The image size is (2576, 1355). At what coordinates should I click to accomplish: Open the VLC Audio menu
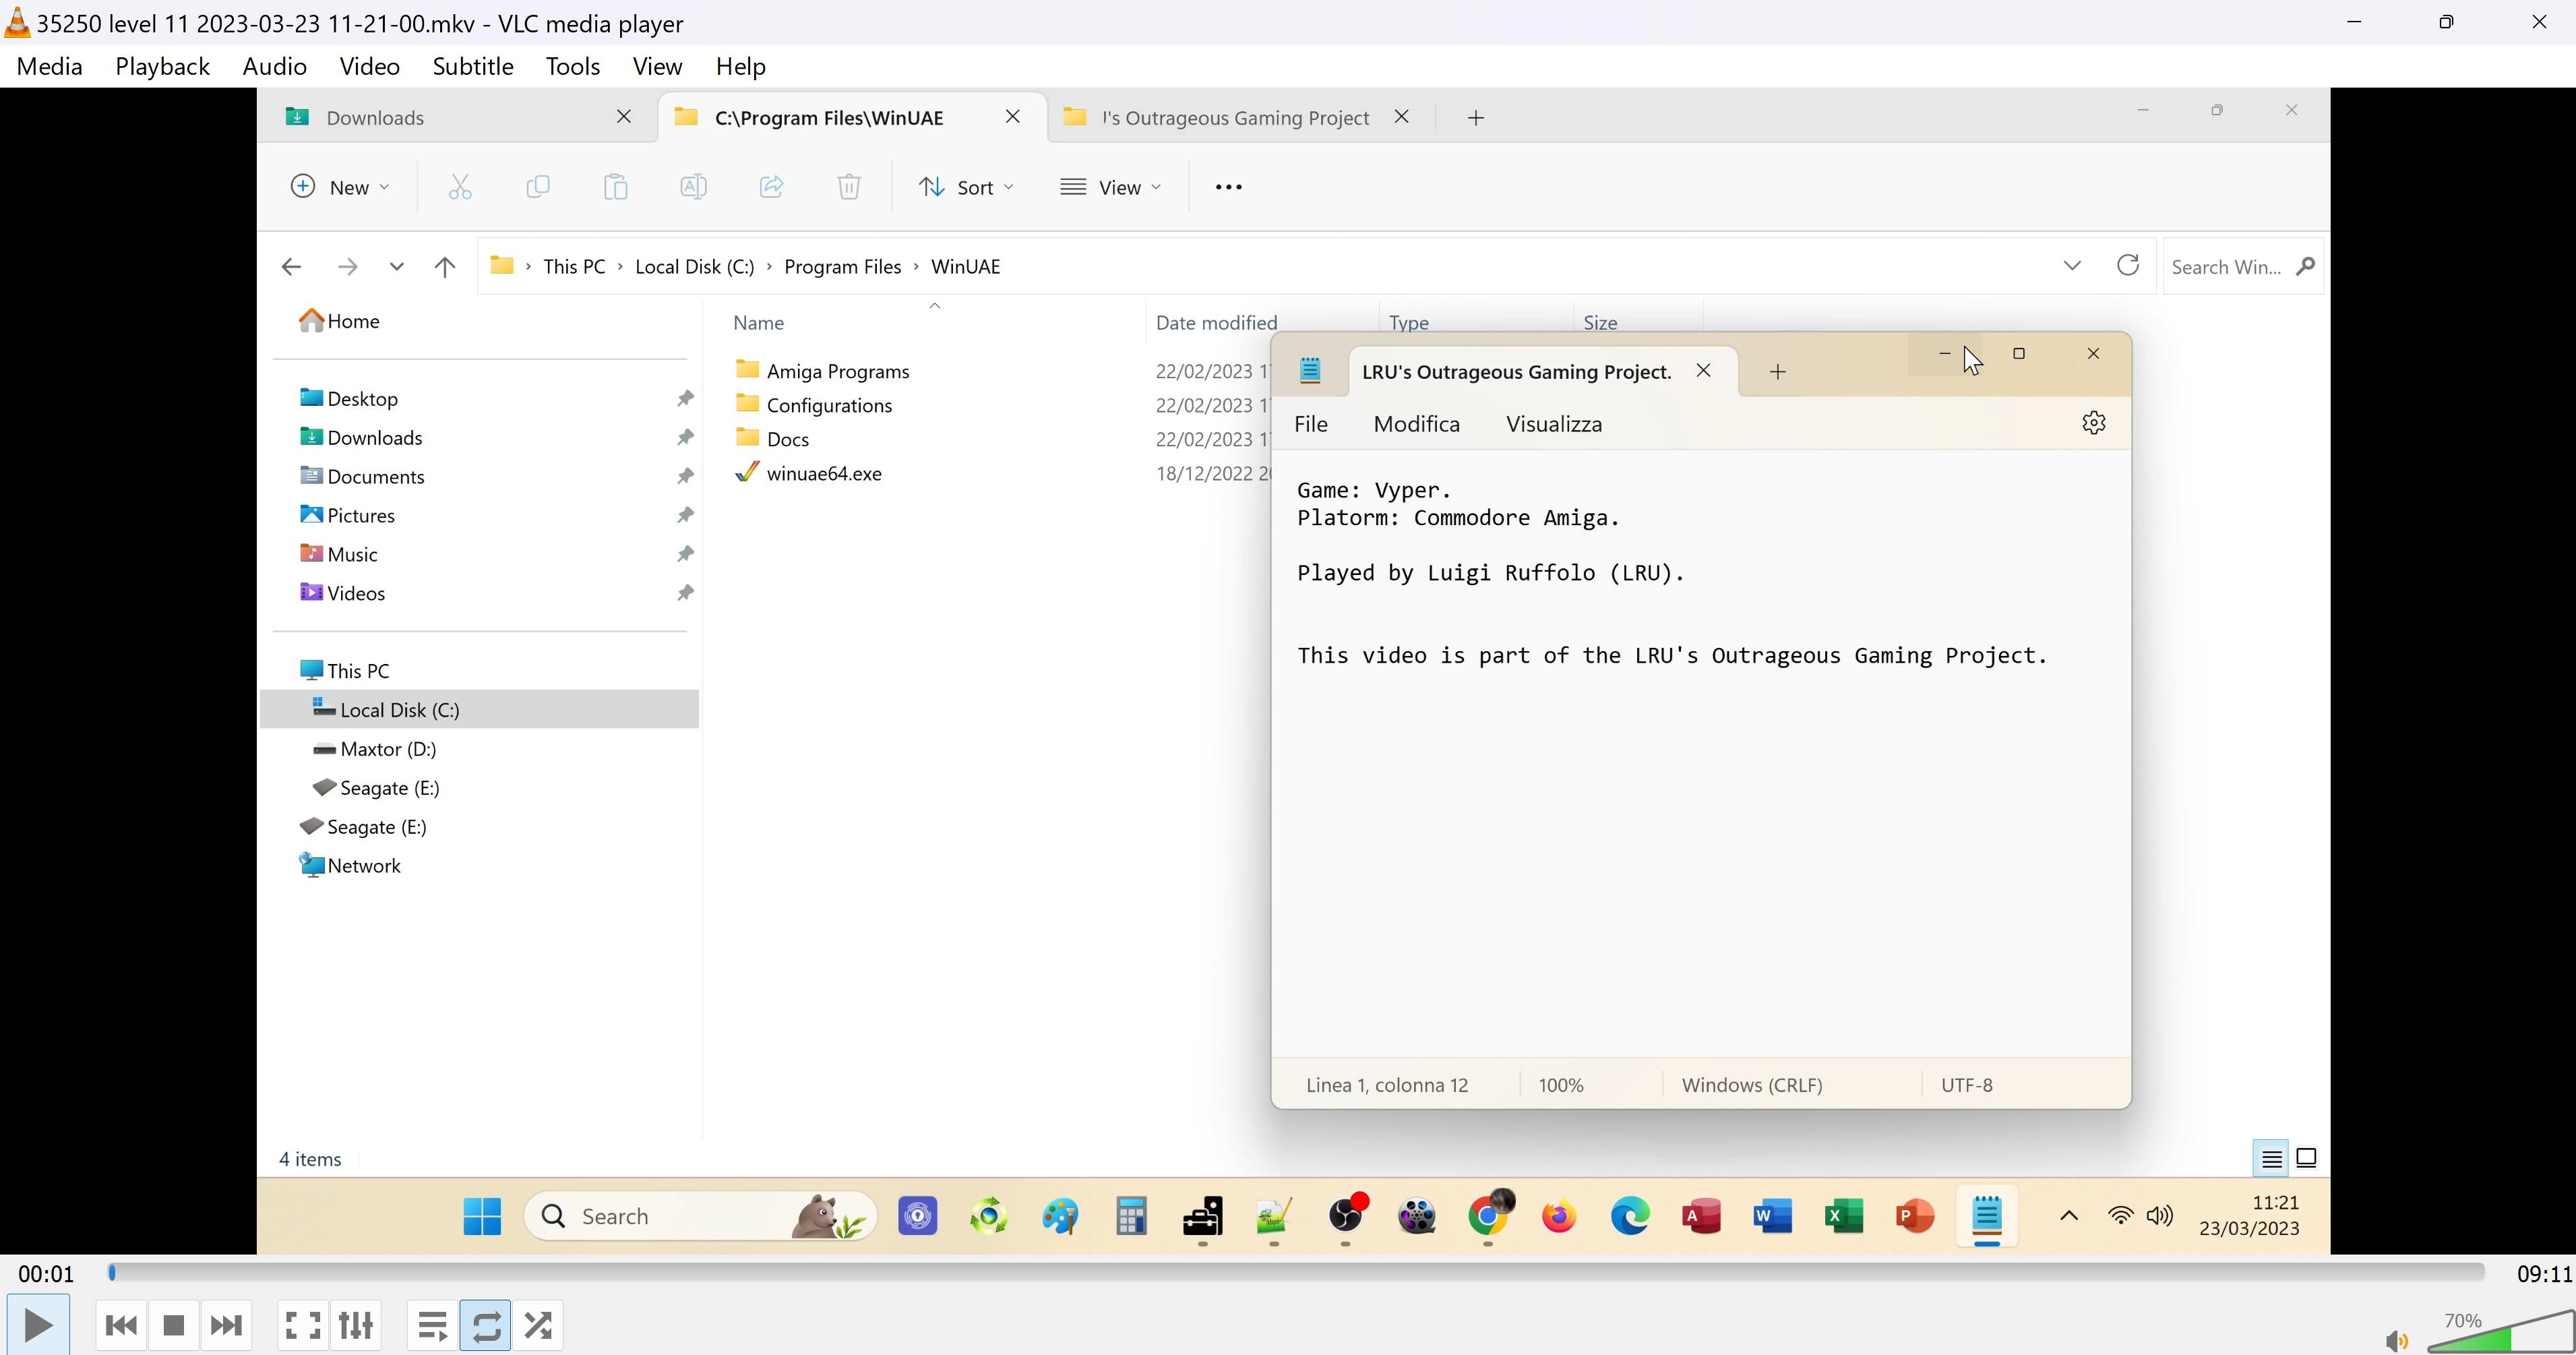[274, 66]
